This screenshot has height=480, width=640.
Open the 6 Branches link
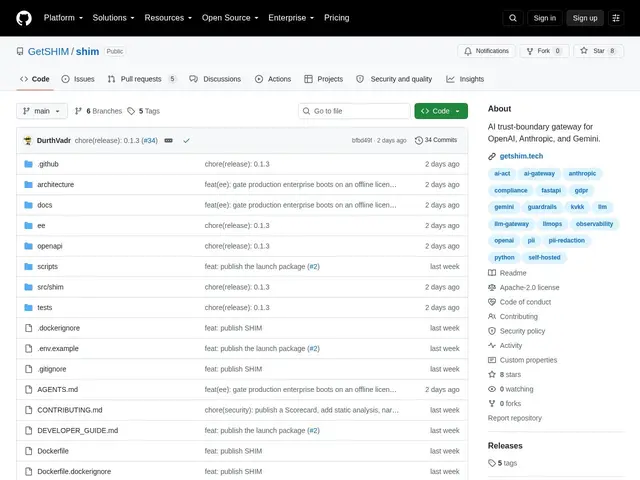point(98,111)
